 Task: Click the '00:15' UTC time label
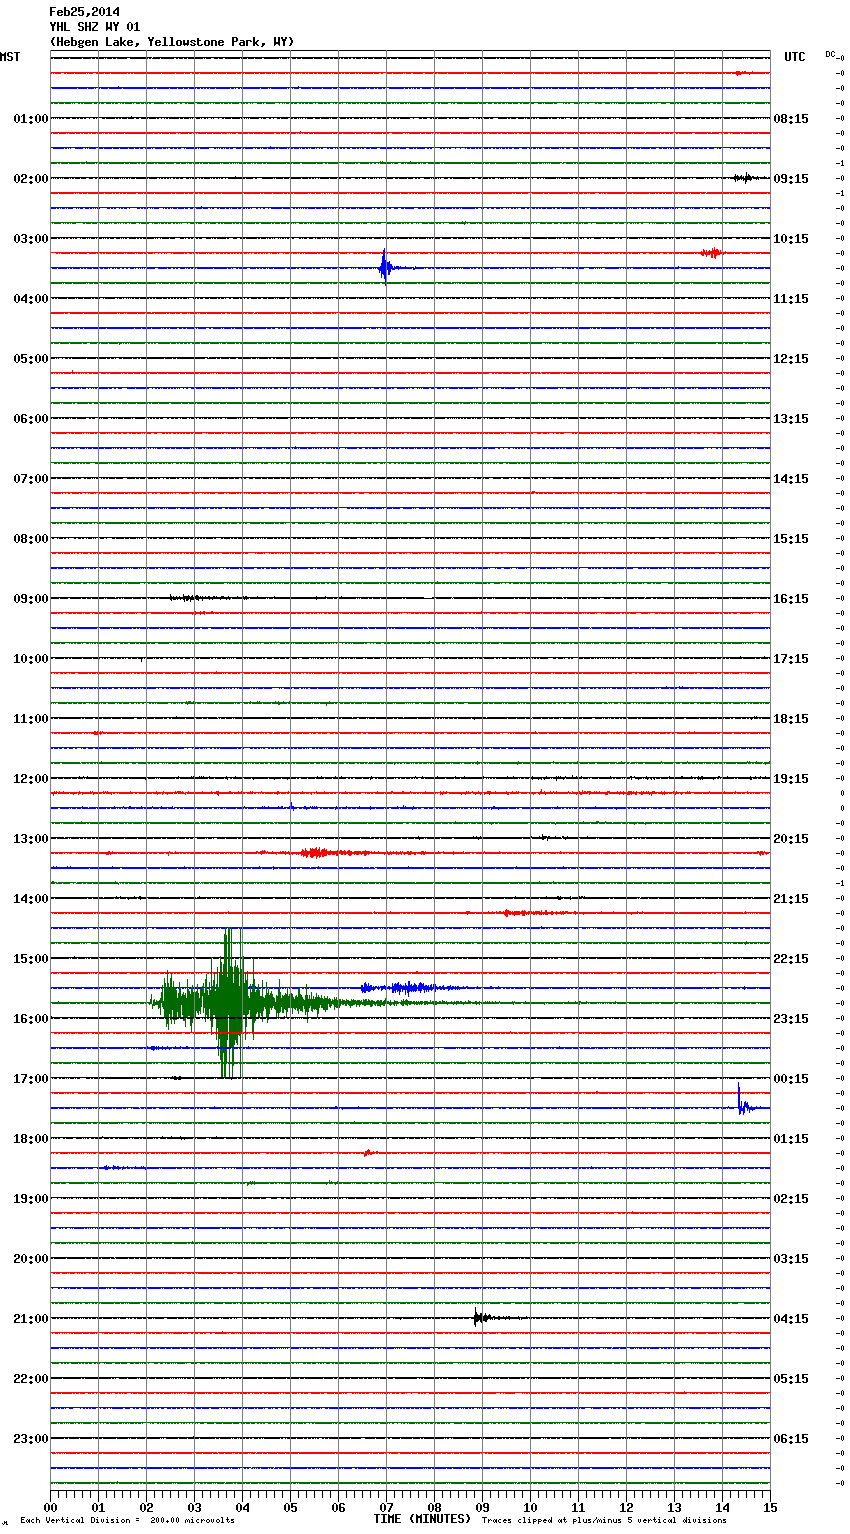791,1079
